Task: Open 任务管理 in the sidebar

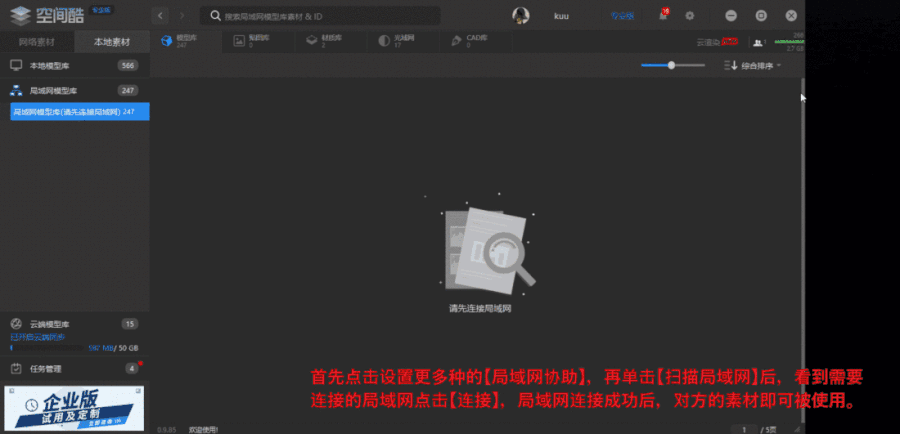Action: pos(75,369)
